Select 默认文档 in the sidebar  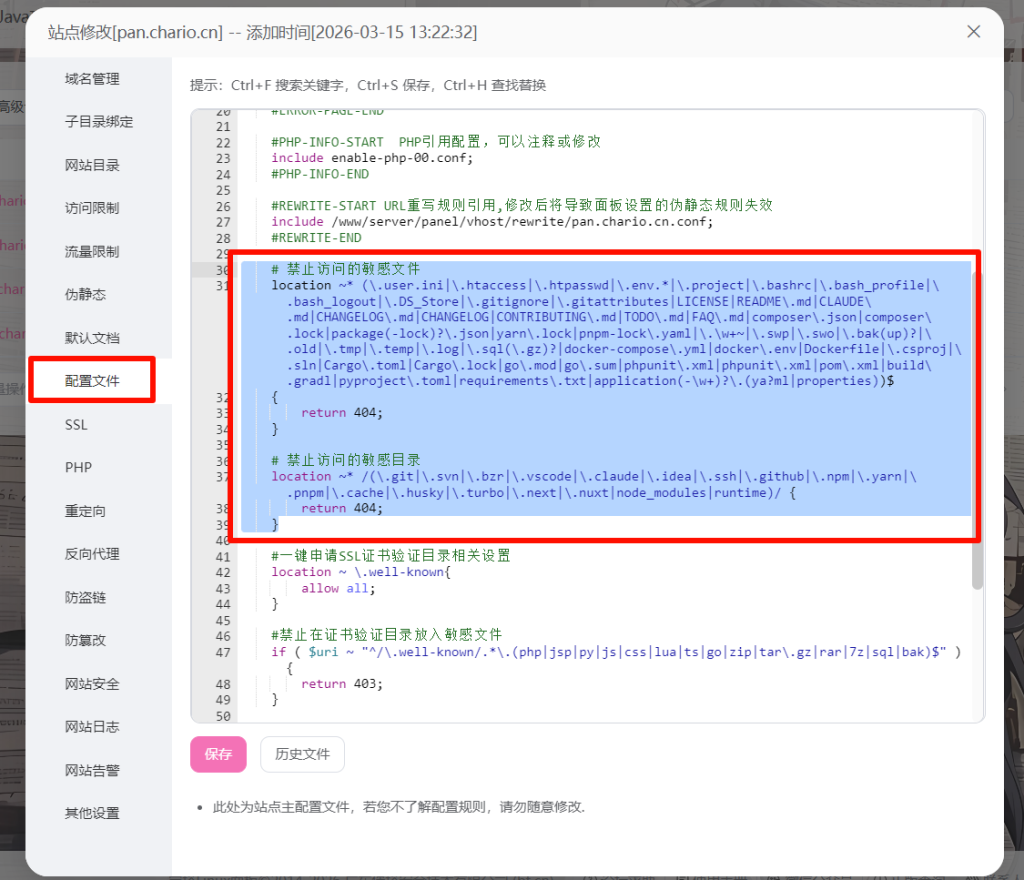click(x=92, y=338)
